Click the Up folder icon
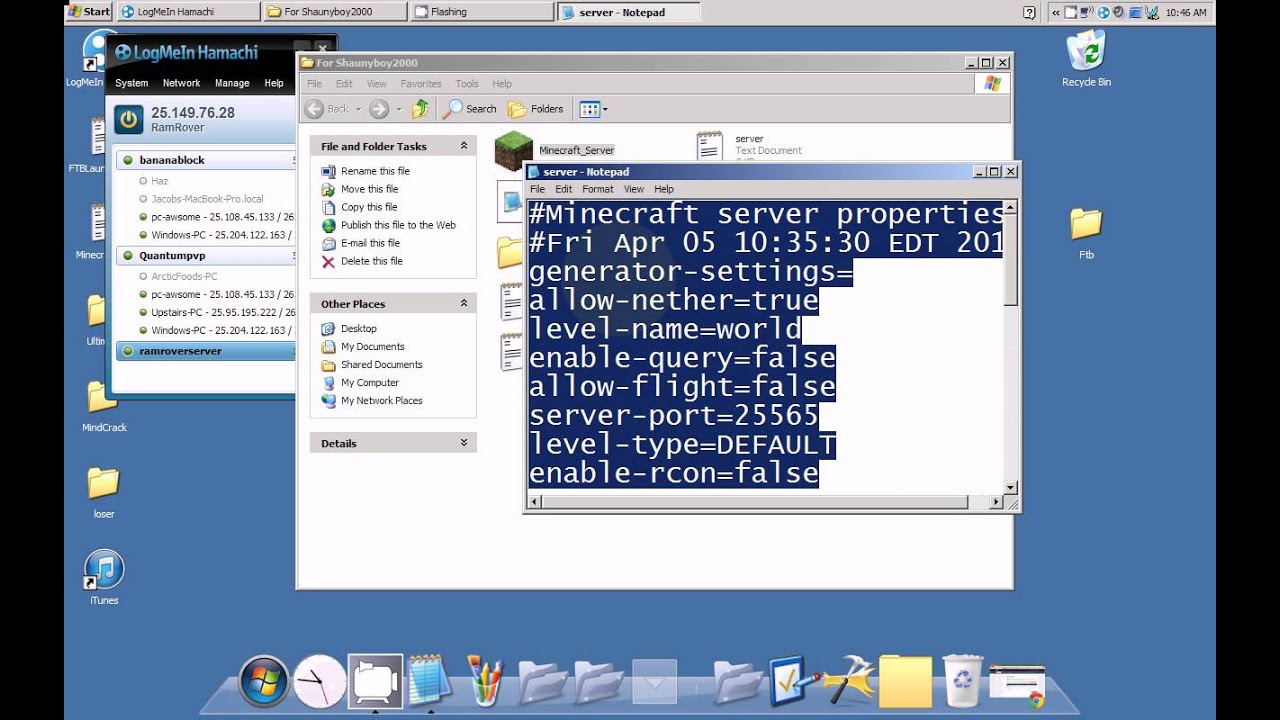 coord(421,109)
